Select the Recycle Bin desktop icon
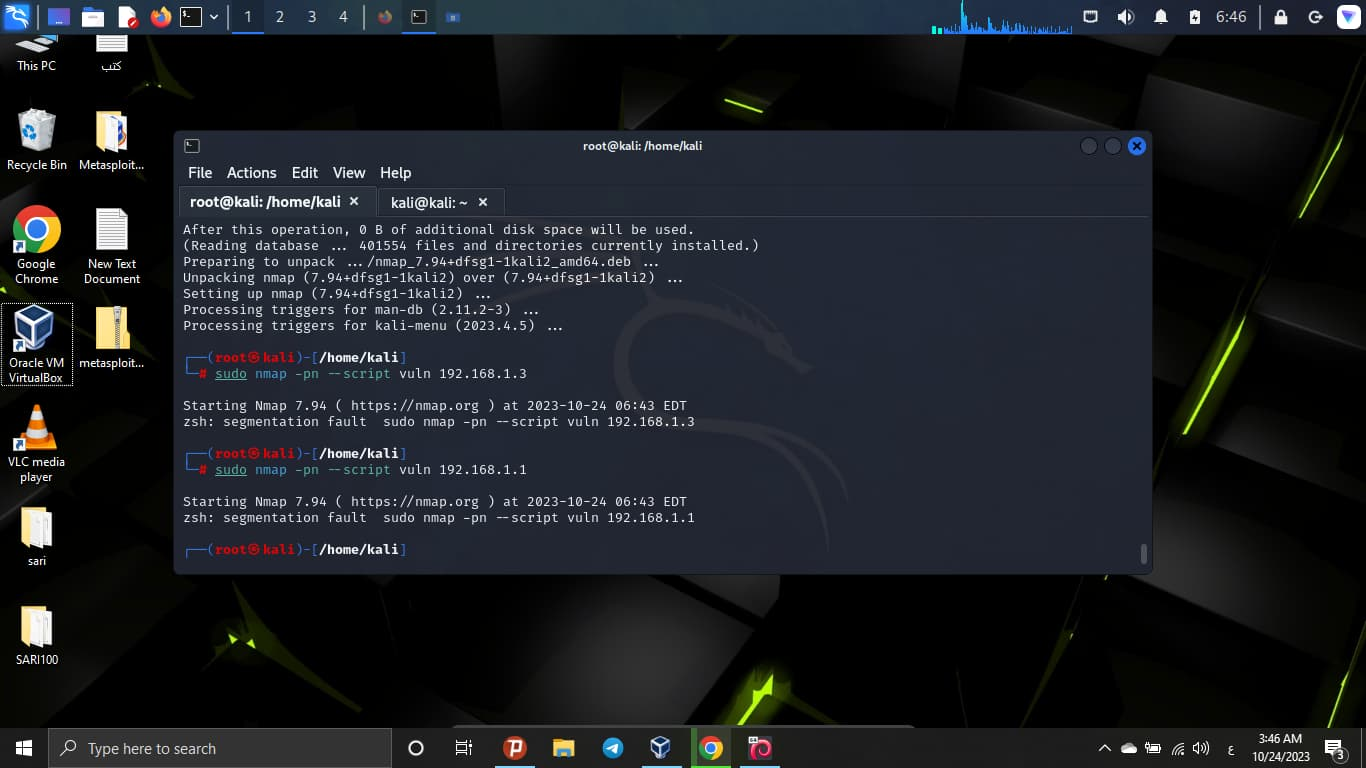This screenshot has width=1366, height=768. (x=37, y=140)
